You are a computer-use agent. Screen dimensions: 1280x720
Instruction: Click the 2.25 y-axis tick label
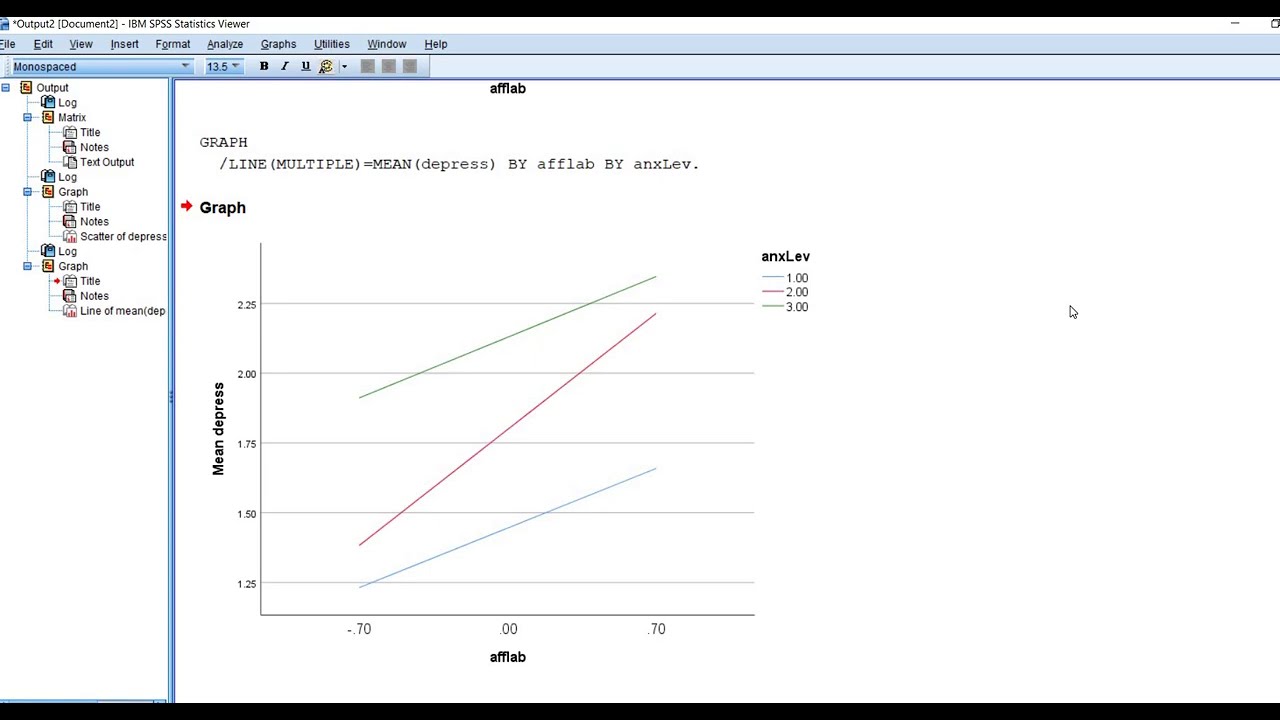click(x=246, y=305)
